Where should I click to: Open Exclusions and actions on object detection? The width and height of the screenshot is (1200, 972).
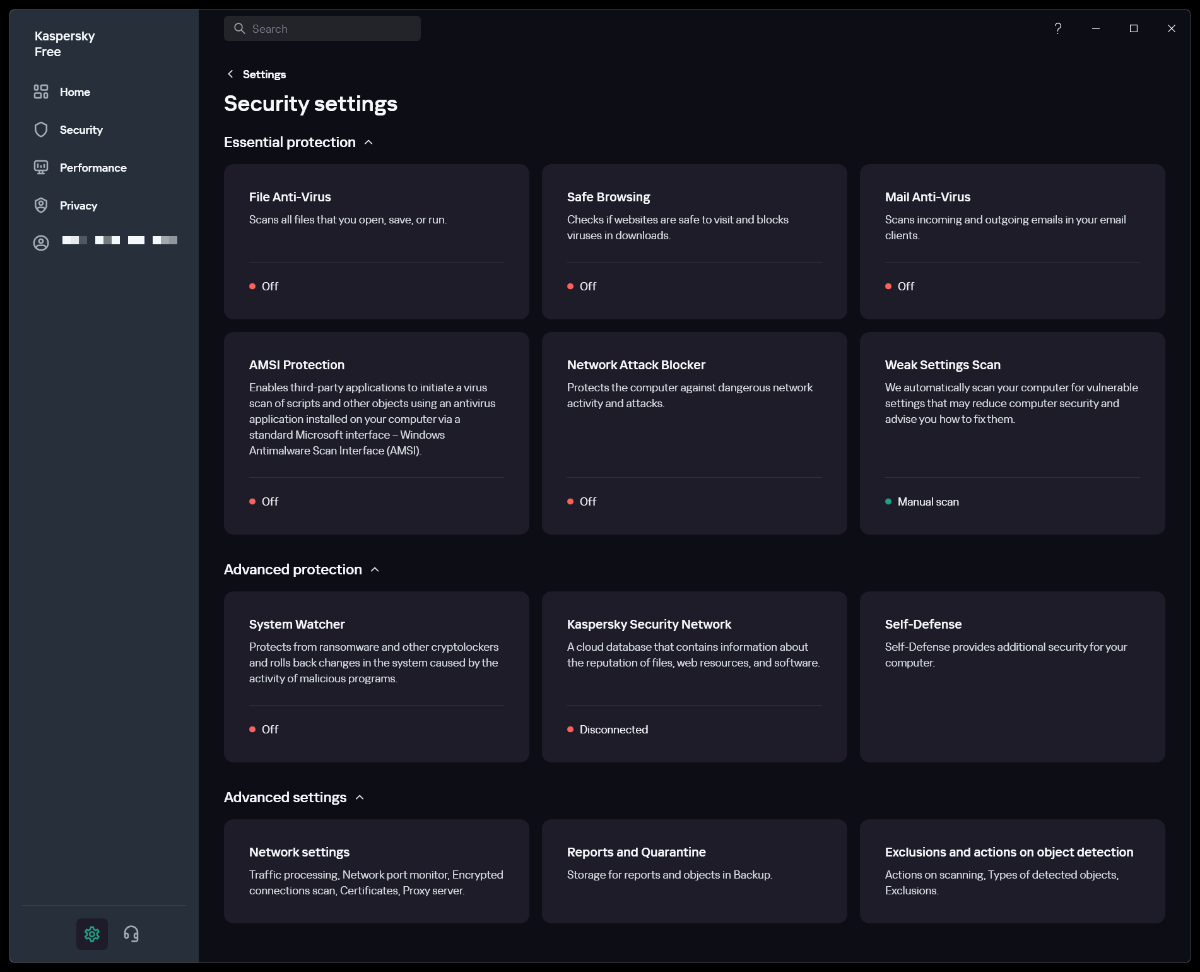[1012, 871]
